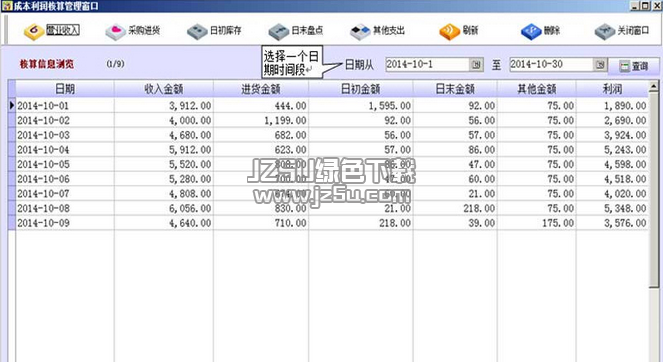
Task: Click profit cell 4,598.00
Action: pos(612,164)
